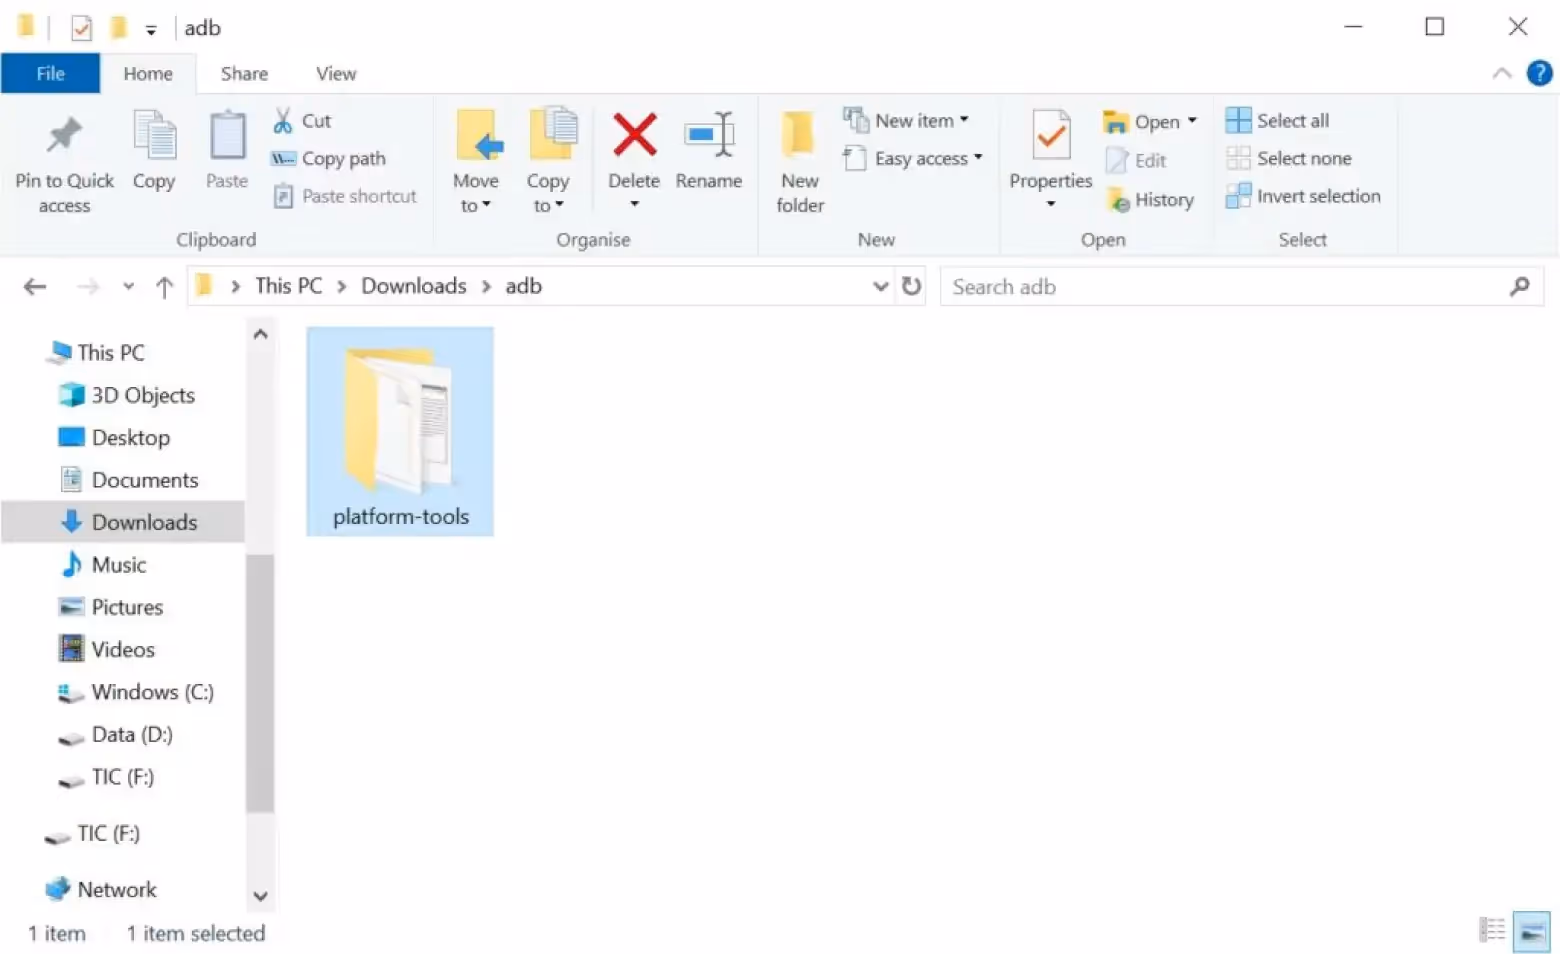Pin current folder to Quick access
The width and height of the screenshot is (1560, 954).
[63, 160]
